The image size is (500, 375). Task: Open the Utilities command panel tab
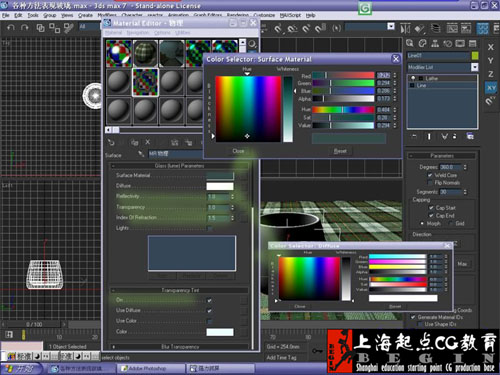[473, 43]
